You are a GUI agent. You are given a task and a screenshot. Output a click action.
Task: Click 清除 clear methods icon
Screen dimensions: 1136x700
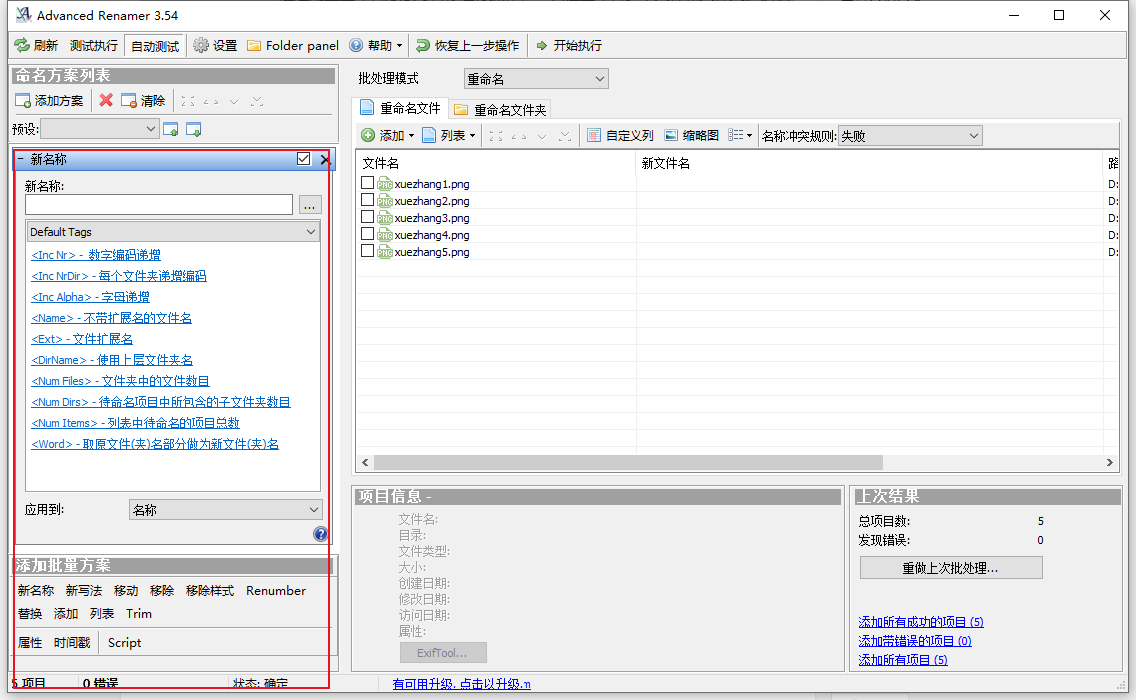(129, 101)
